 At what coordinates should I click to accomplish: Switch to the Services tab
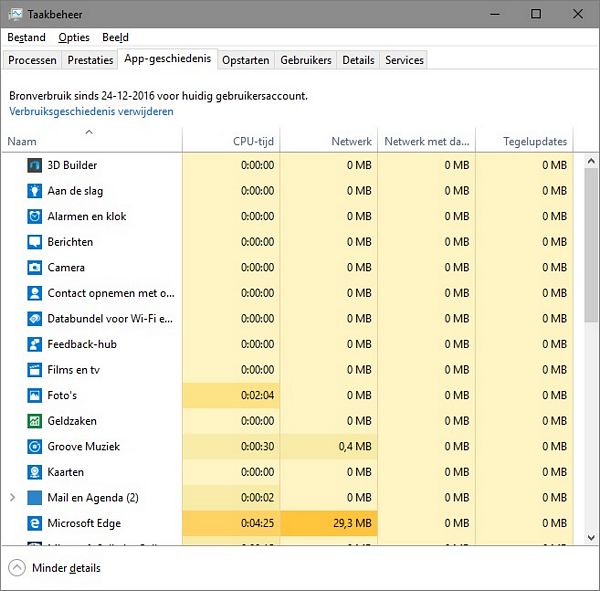(x=404, y=60)
